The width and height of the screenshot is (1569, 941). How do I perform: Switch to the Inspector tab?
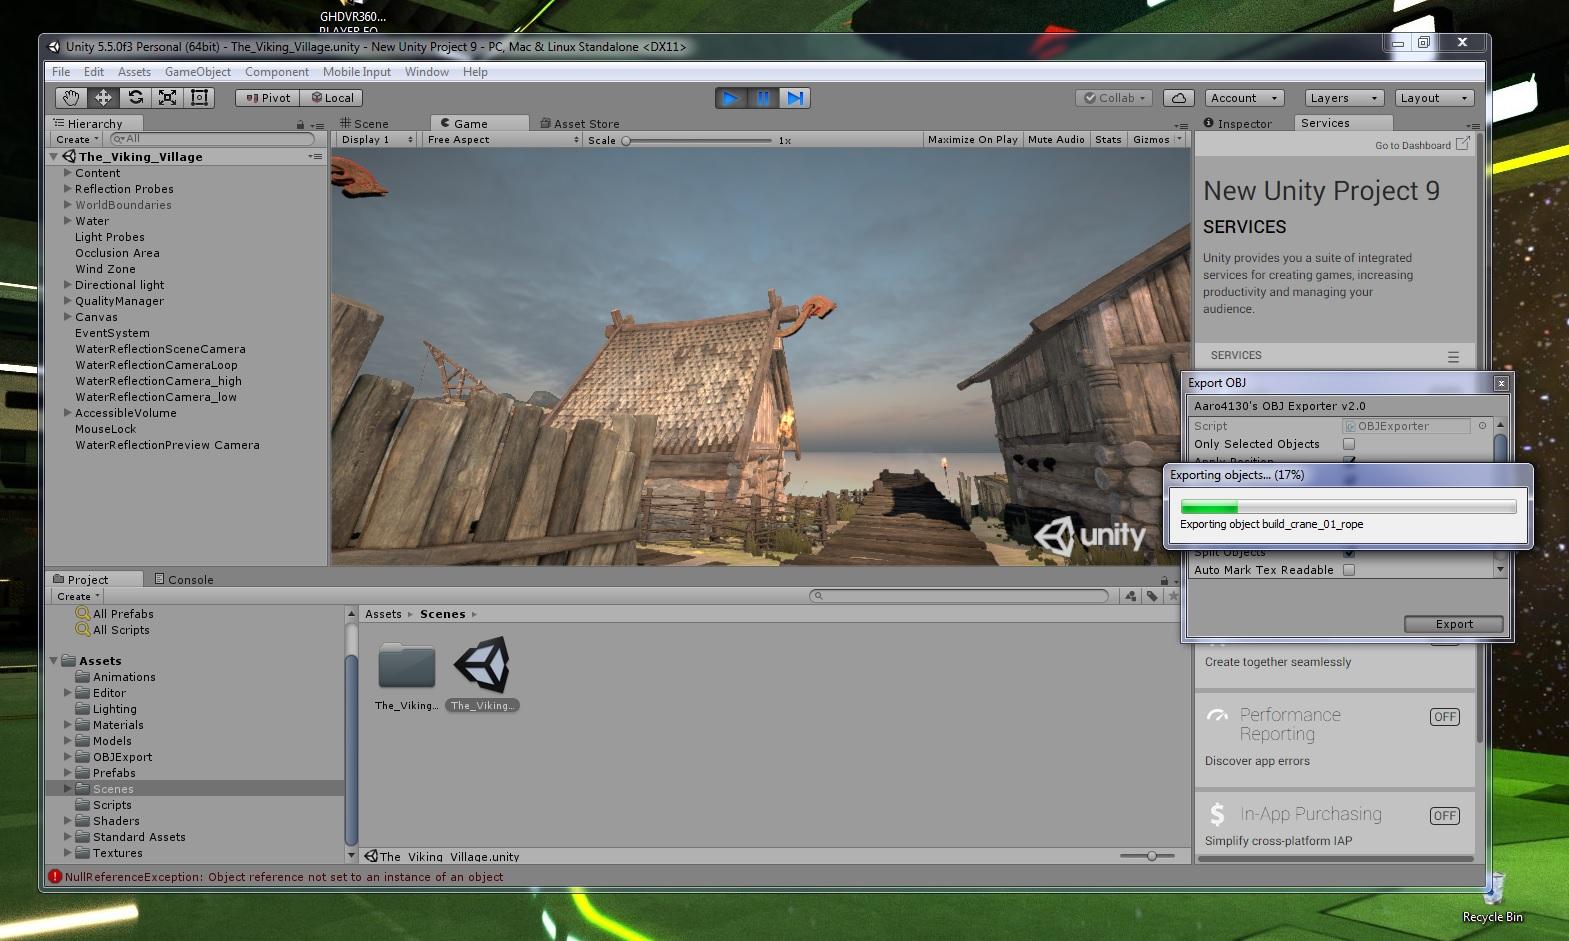tap(1238, 124)
